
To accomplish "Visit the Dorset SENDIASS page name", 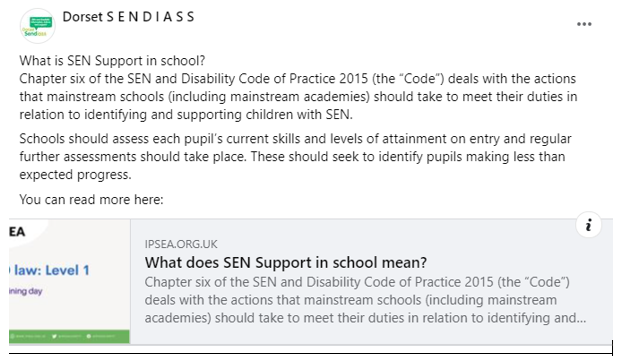I will click(x=129, y=17).
